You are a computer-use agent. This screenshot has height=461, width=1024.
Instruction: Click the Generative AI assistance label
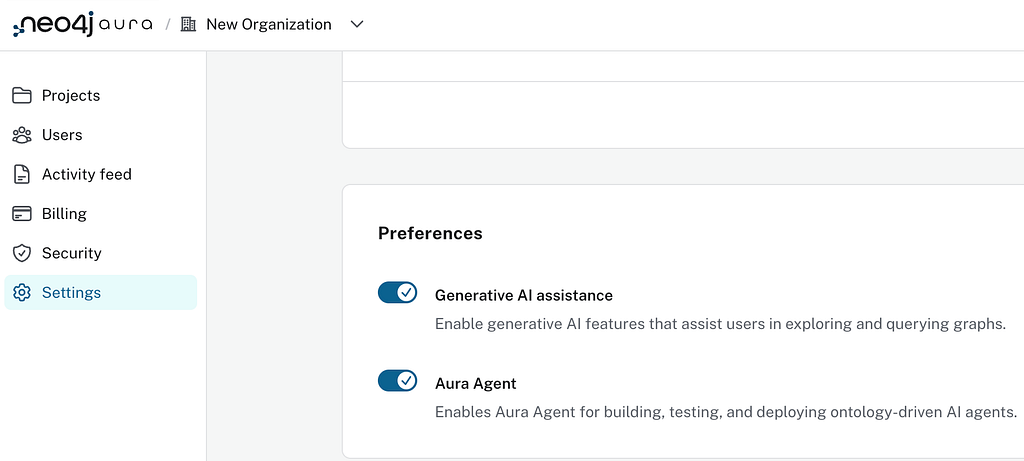(524, 296)
